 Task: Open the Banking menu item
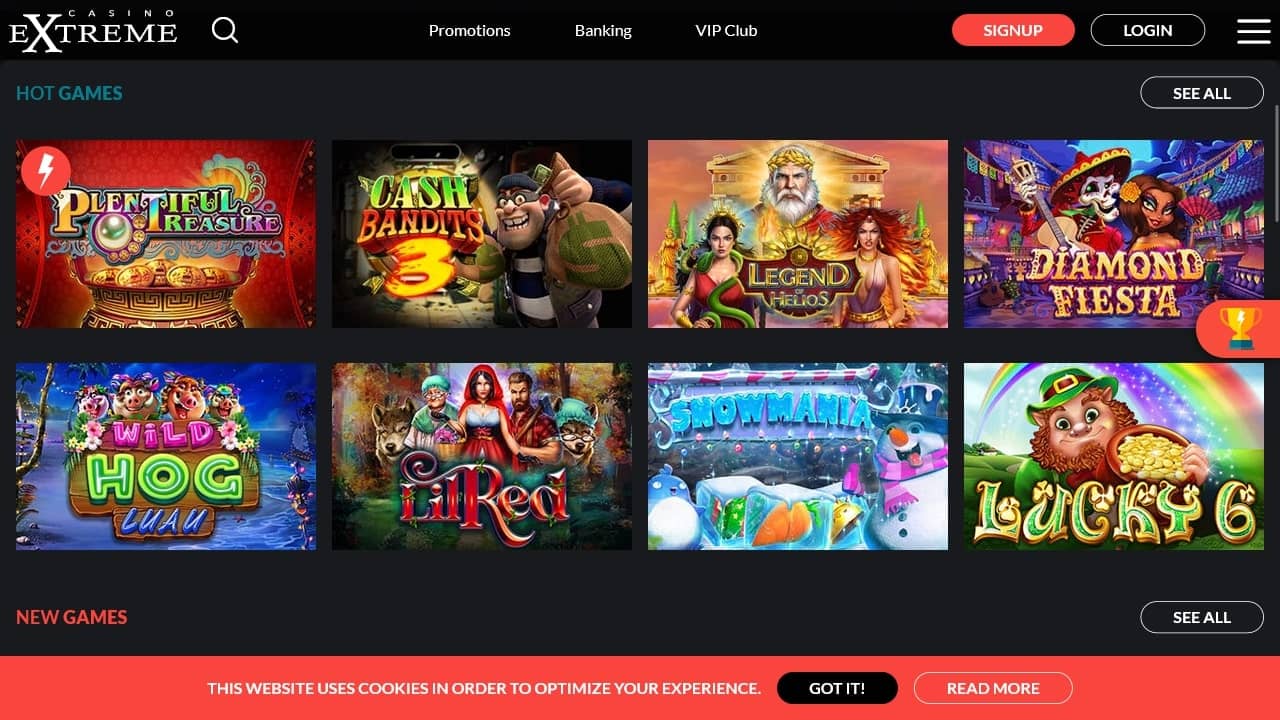[603, 30]
